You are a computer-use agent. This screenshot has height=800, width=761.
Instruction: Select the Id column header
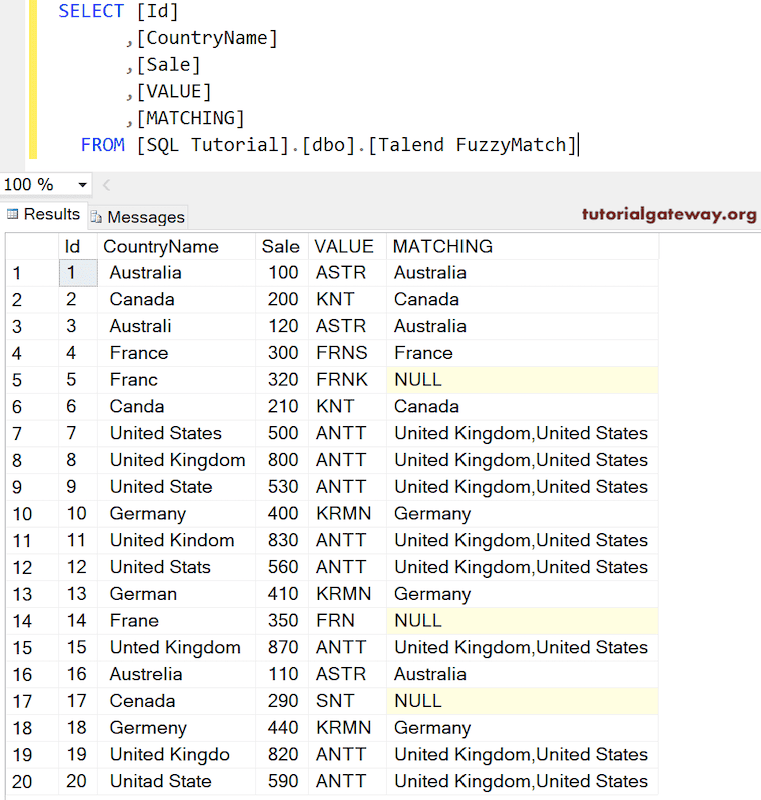pos(78,246)
